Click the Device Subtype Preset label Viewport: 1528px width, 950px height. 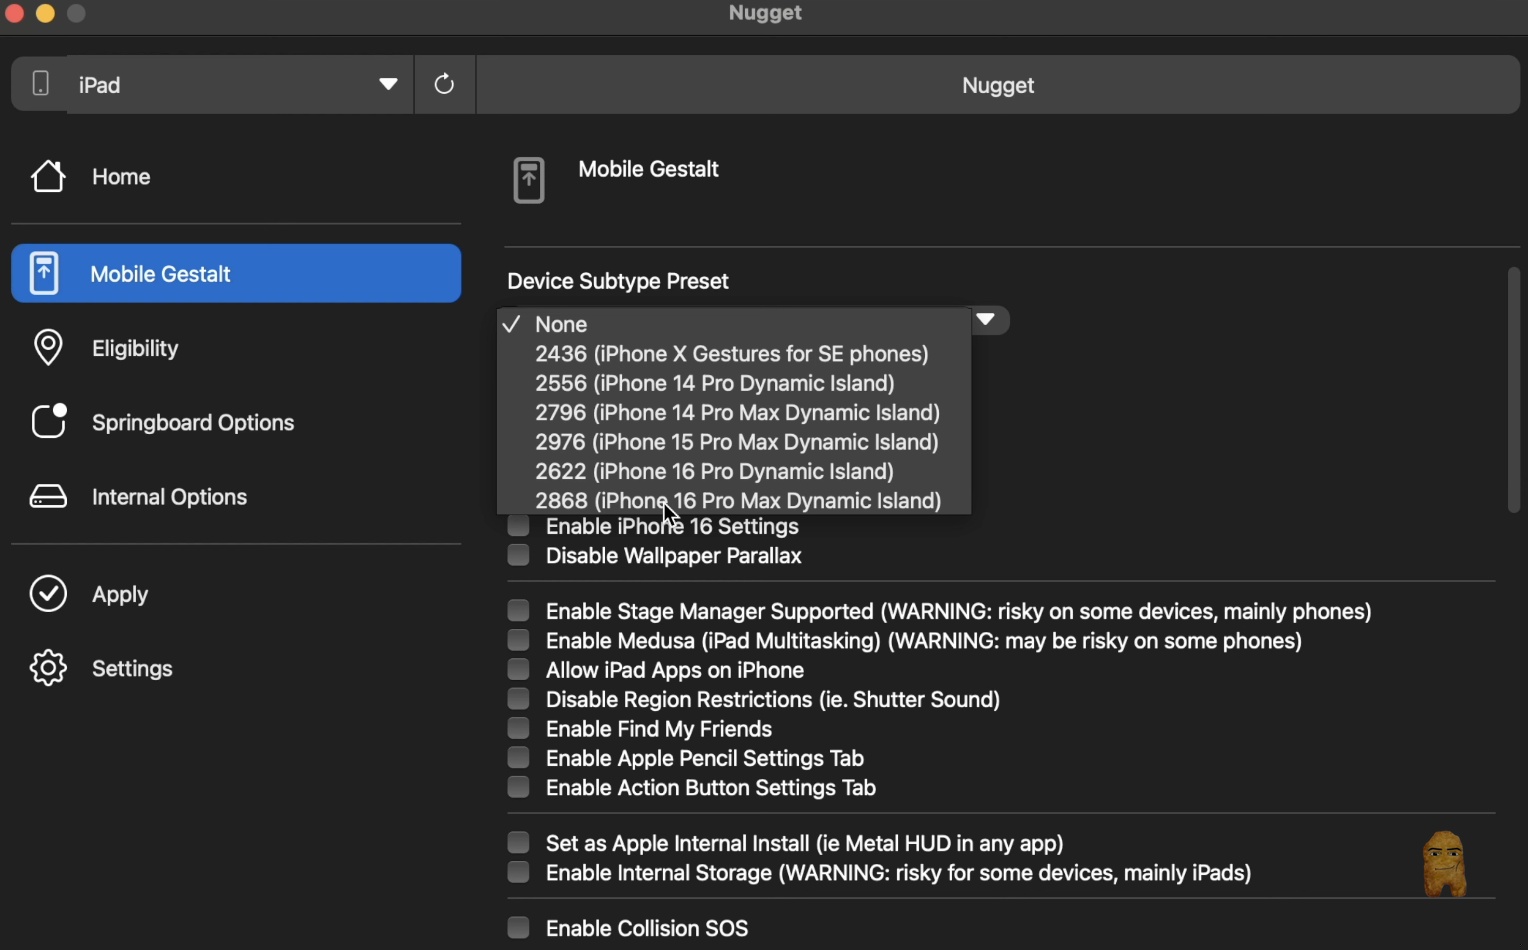(618, 281)
